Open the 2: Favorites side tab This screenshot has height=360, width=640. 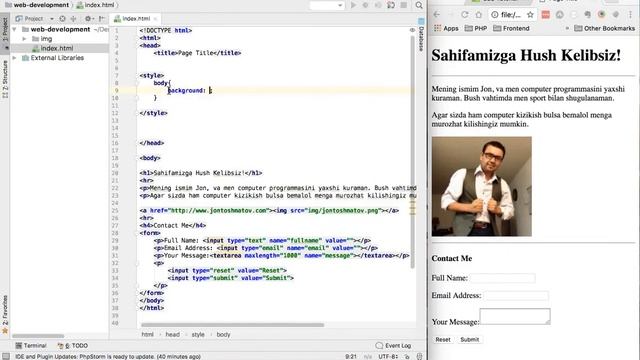pyautogui.click(x=5, y=314)
